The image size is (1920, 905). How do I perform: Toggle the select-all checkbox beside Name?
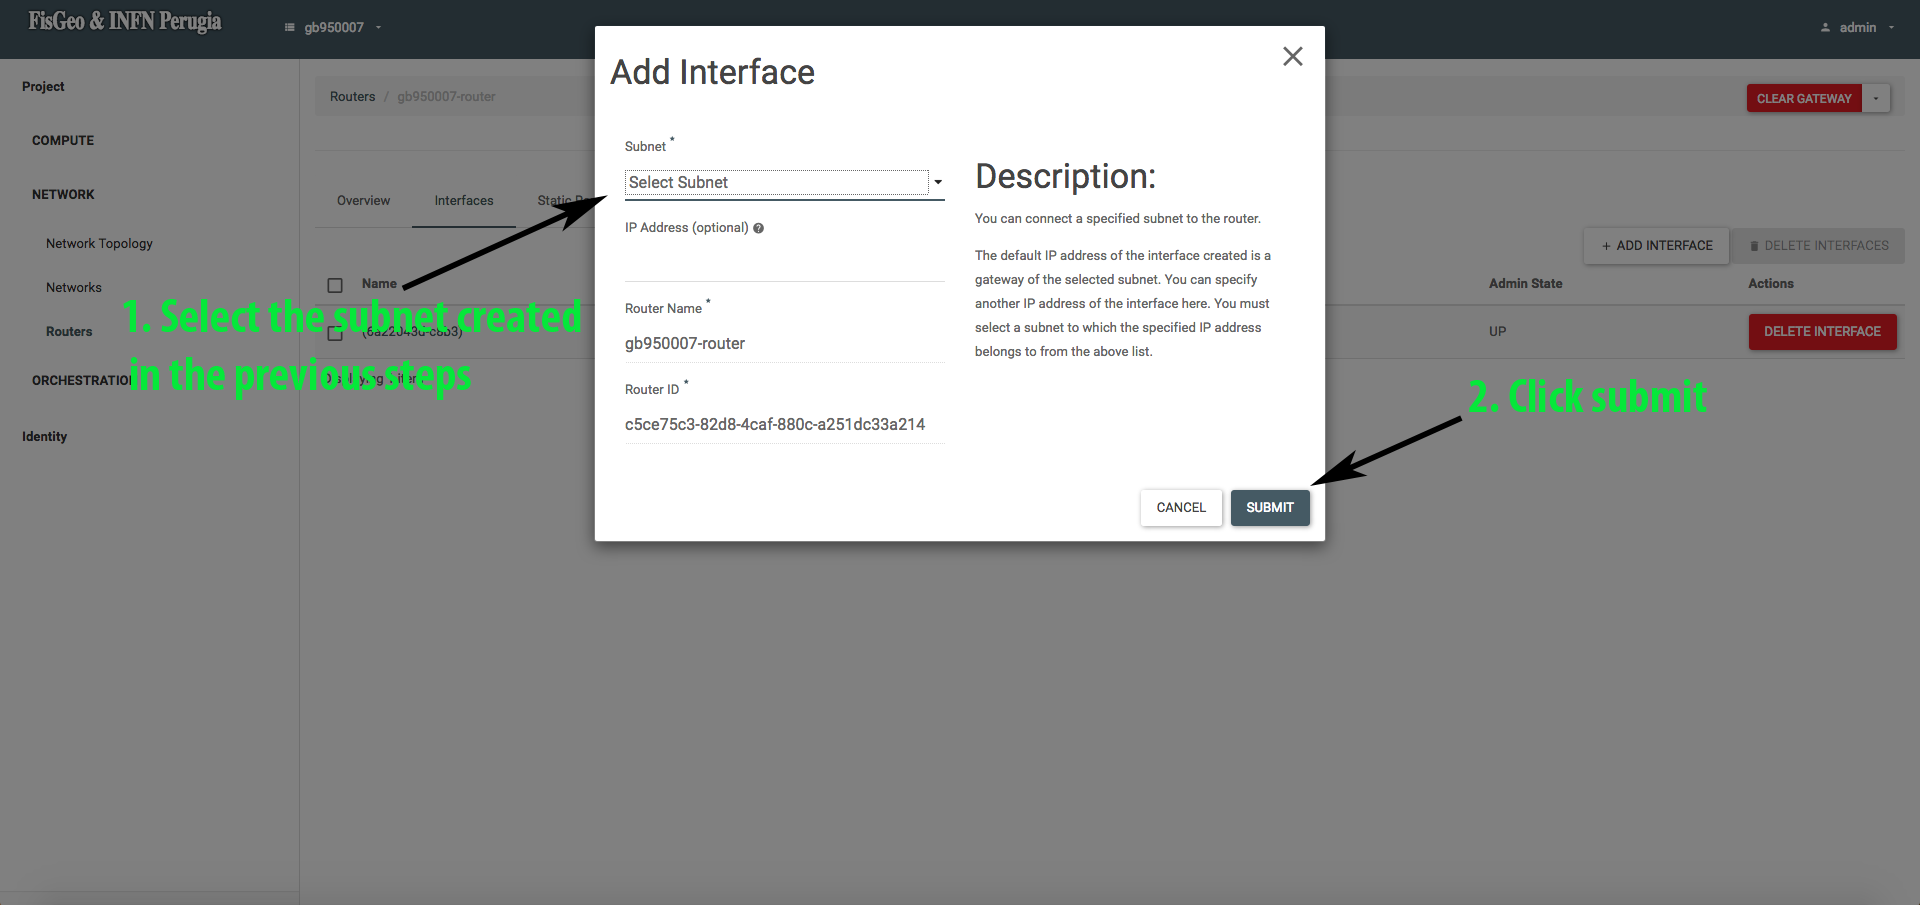[x=335, y=285]
